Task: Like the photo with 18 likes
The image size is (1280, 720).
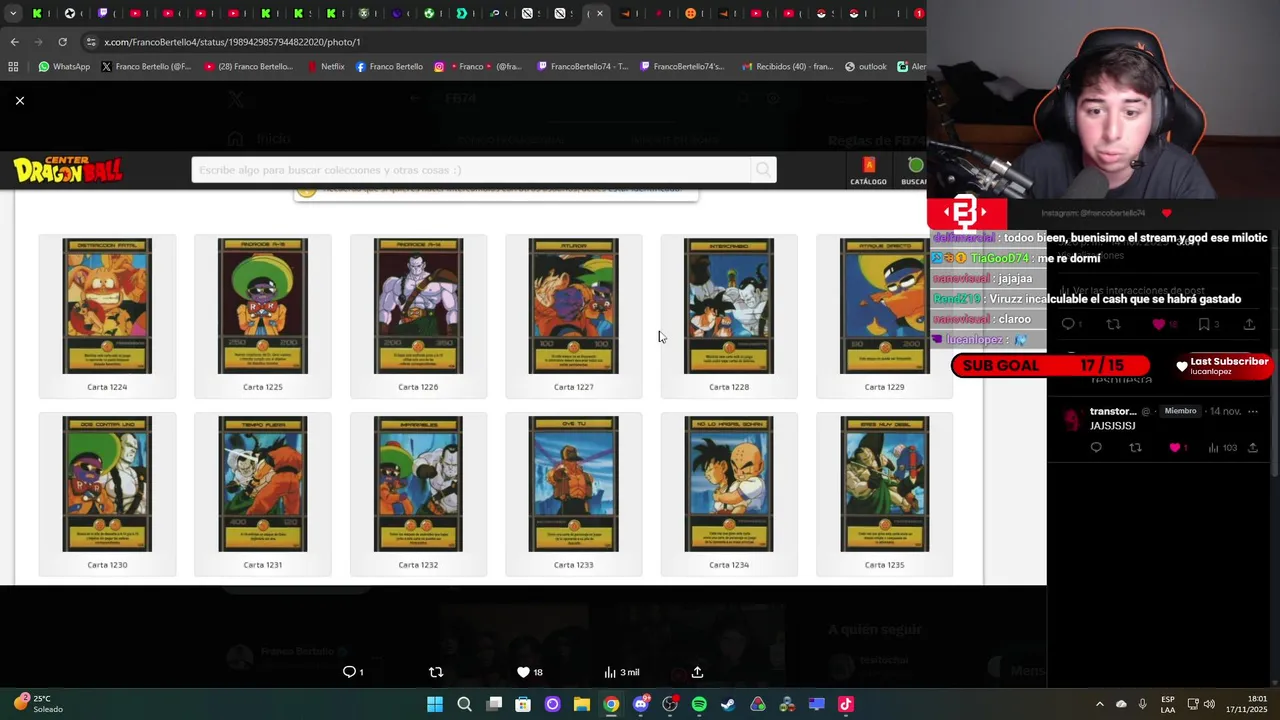Action: point(530,672)
